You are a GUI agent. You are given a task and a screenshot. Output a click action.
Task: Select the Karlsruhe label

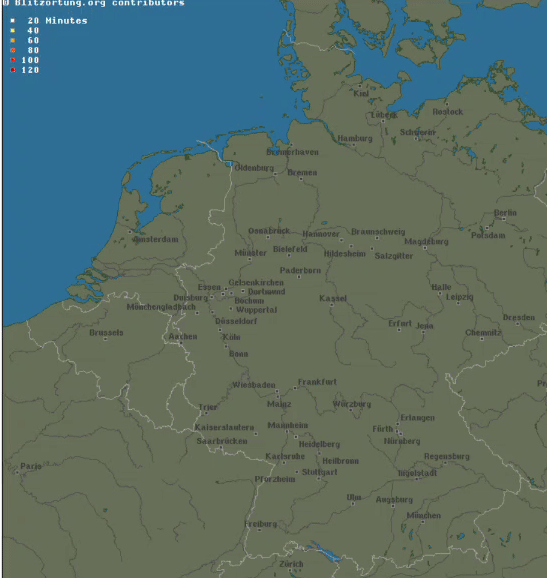point(285,456)
